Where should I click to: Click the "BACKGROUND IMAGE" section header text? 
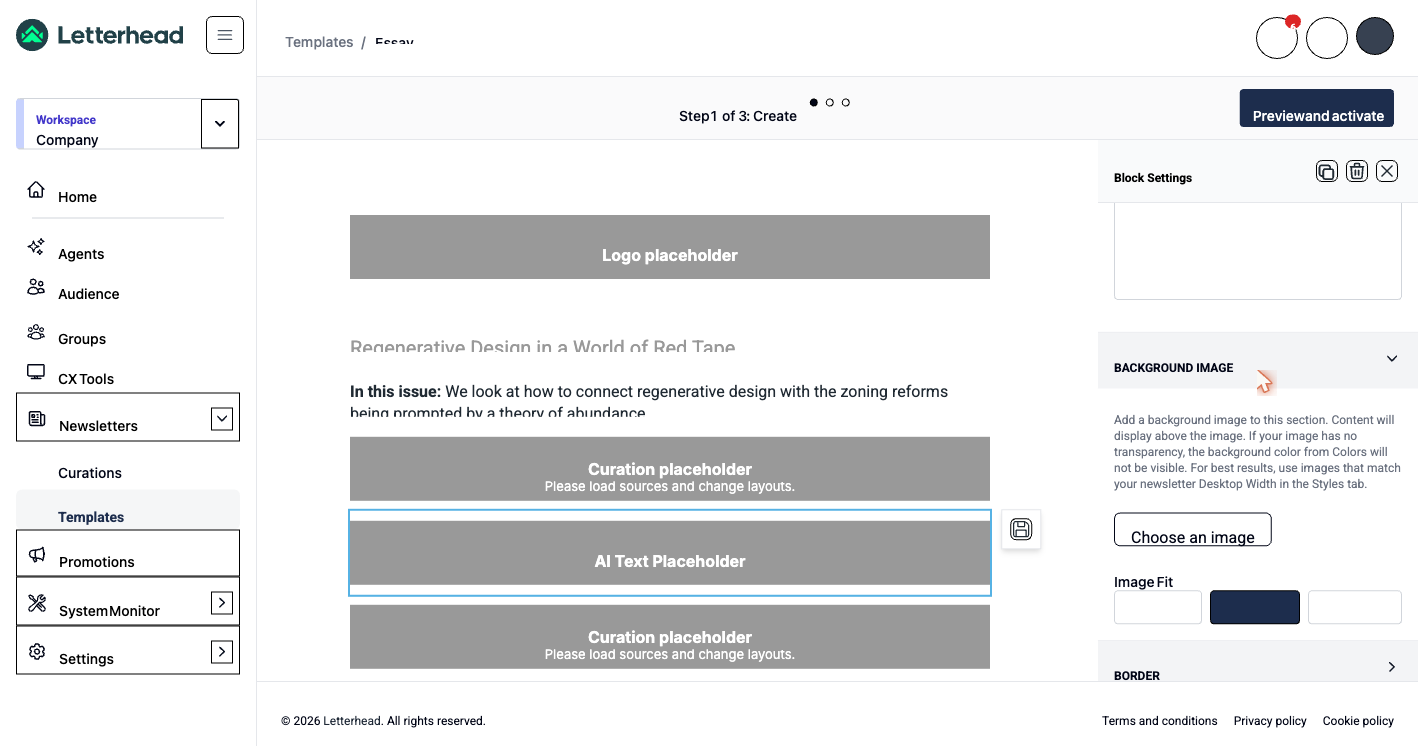pyautogui.click(x=1174, y=368)
